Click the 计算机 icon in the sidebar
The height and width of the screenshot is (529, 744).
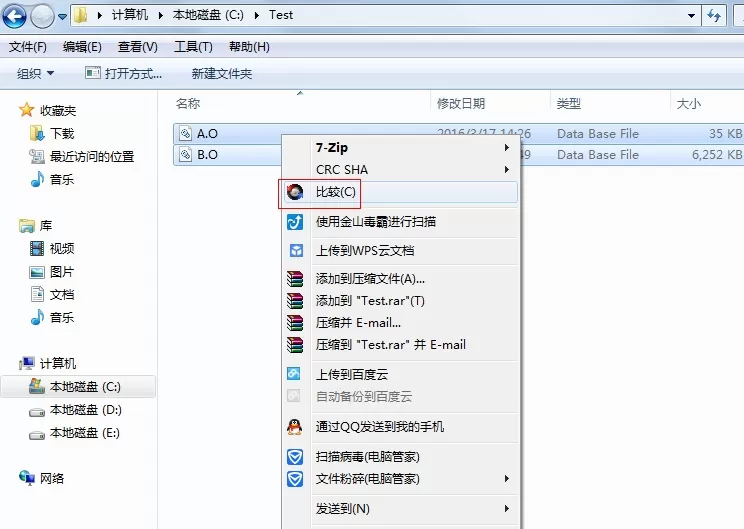click(27, 363)
